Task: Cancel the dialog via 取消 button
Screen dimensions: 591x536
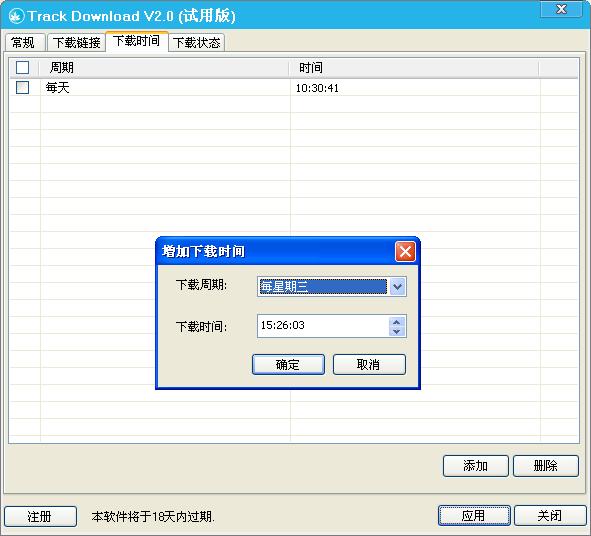Action: pyautogui.click(x=369, y=364)
